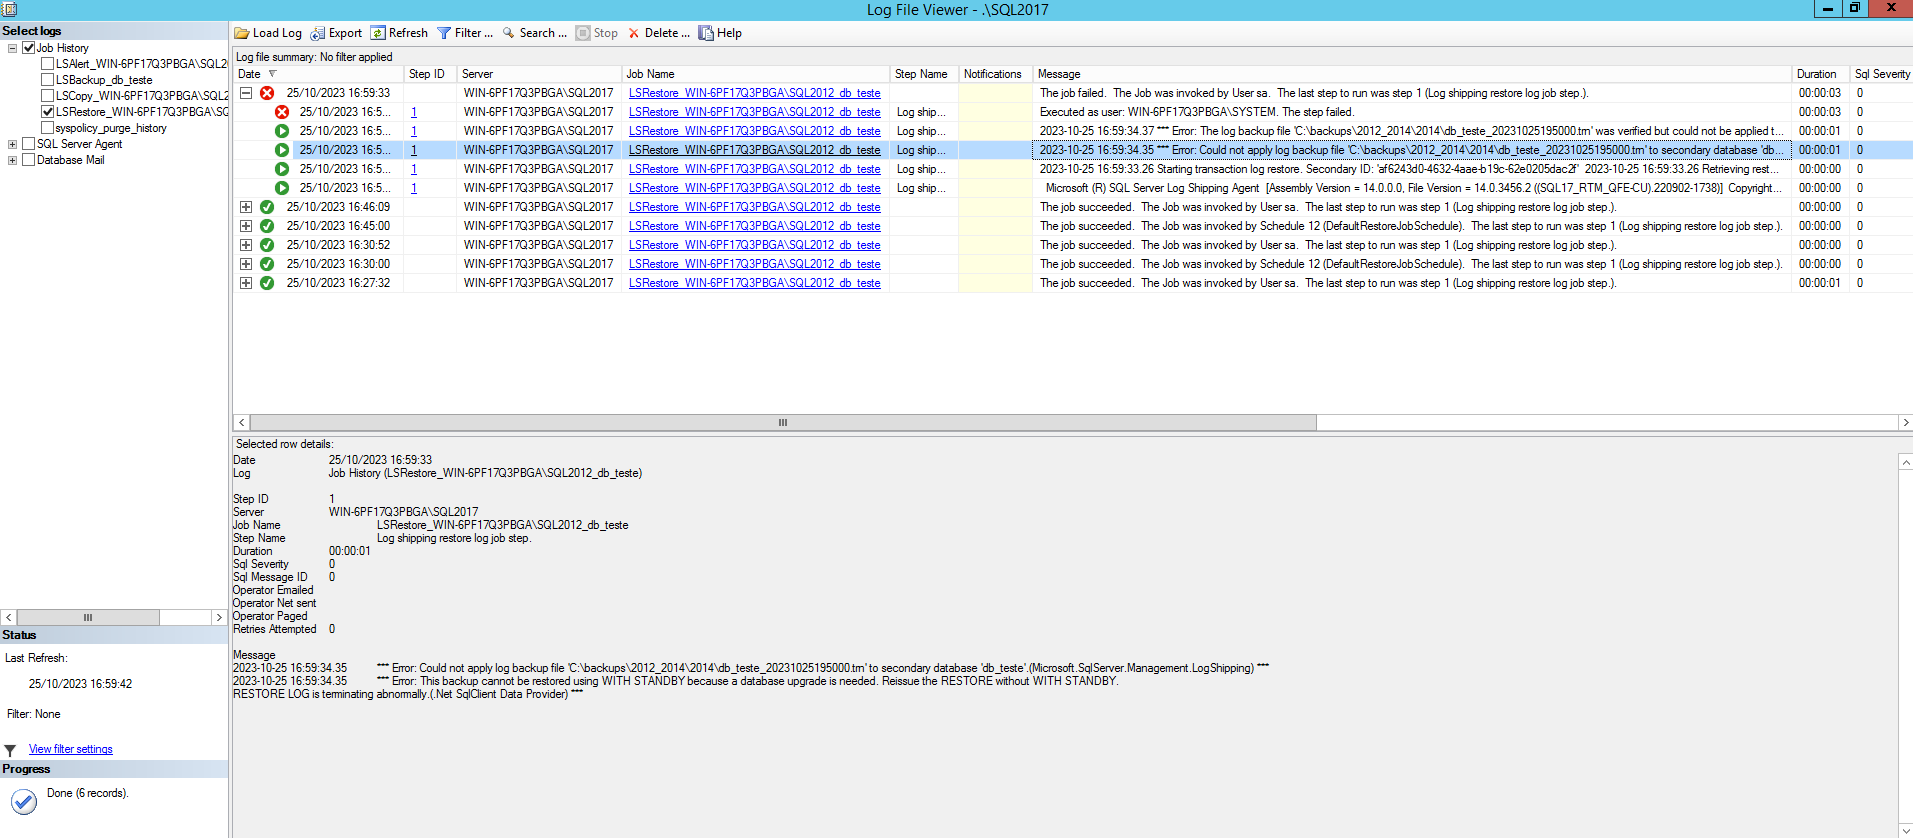This screenshot has height=838, width=1913.
Task: Expand the Database Mail tree node
Action: click(x=12, y=160)
